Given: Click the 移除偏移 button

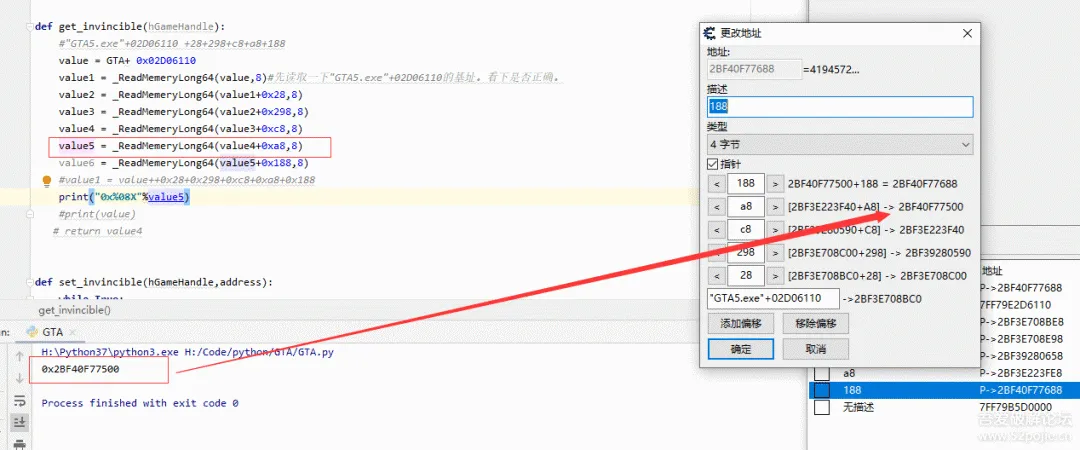Looking at the screenshot, I should click(816, 323).
